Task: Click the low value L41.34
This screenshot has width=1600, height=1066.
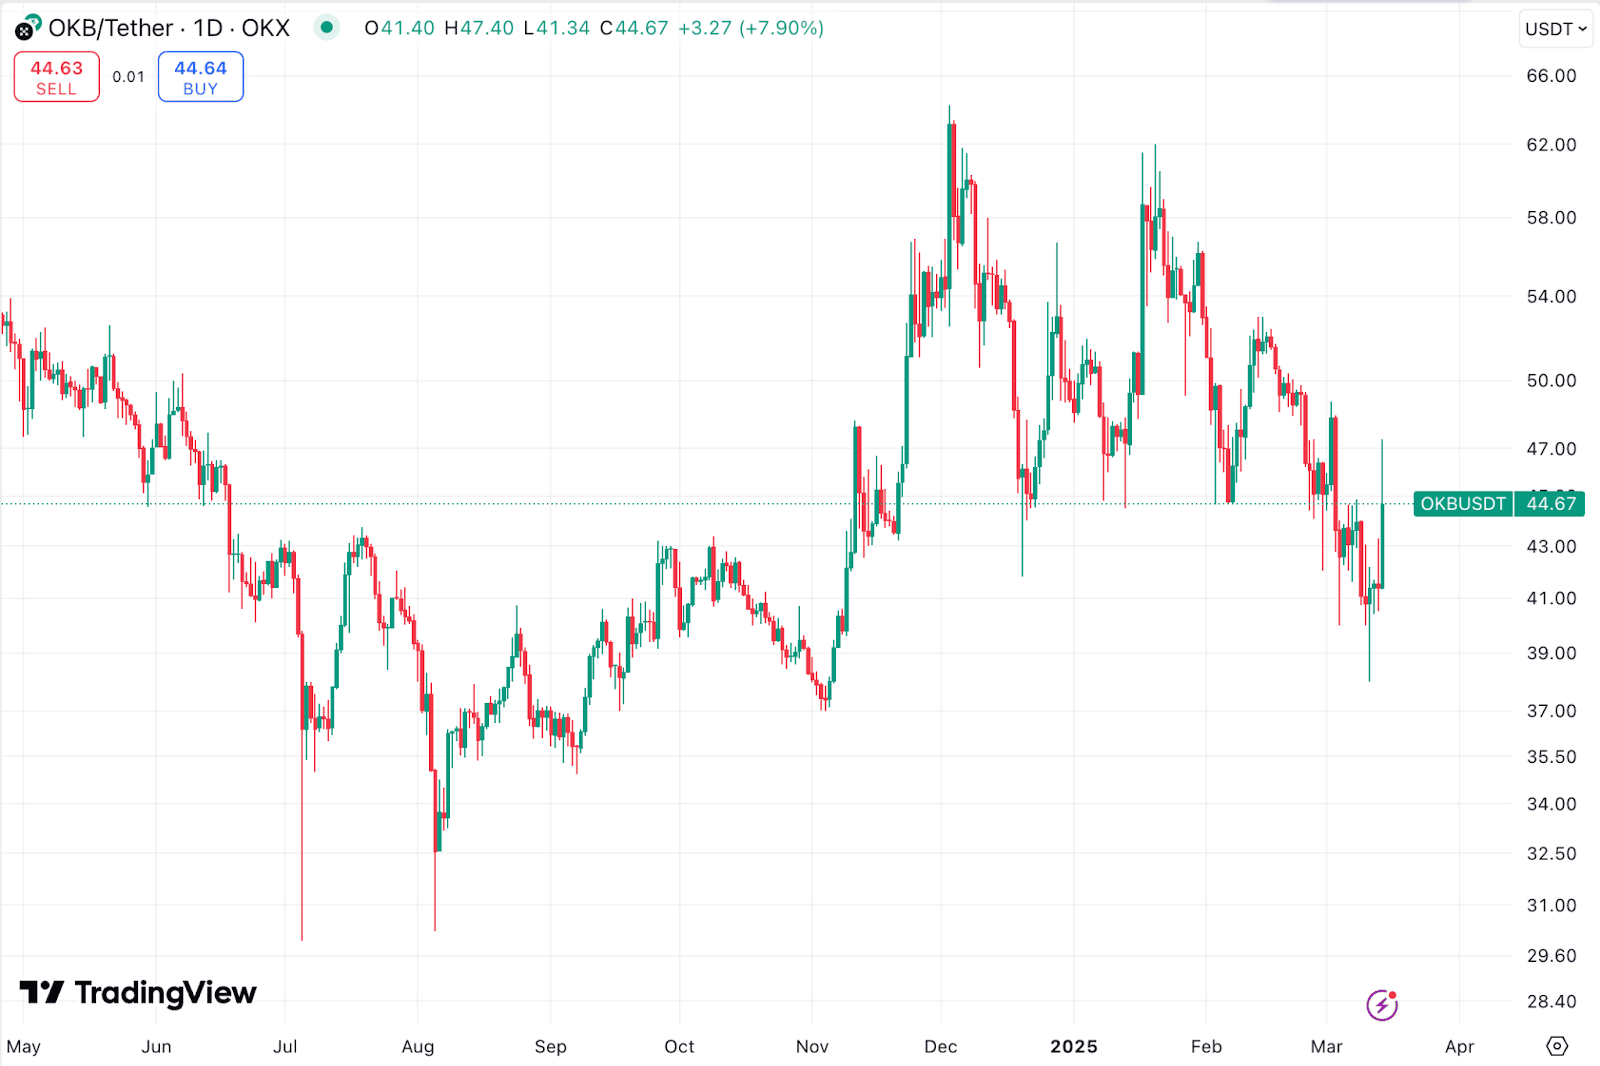Action: click(x=557, y=28)
